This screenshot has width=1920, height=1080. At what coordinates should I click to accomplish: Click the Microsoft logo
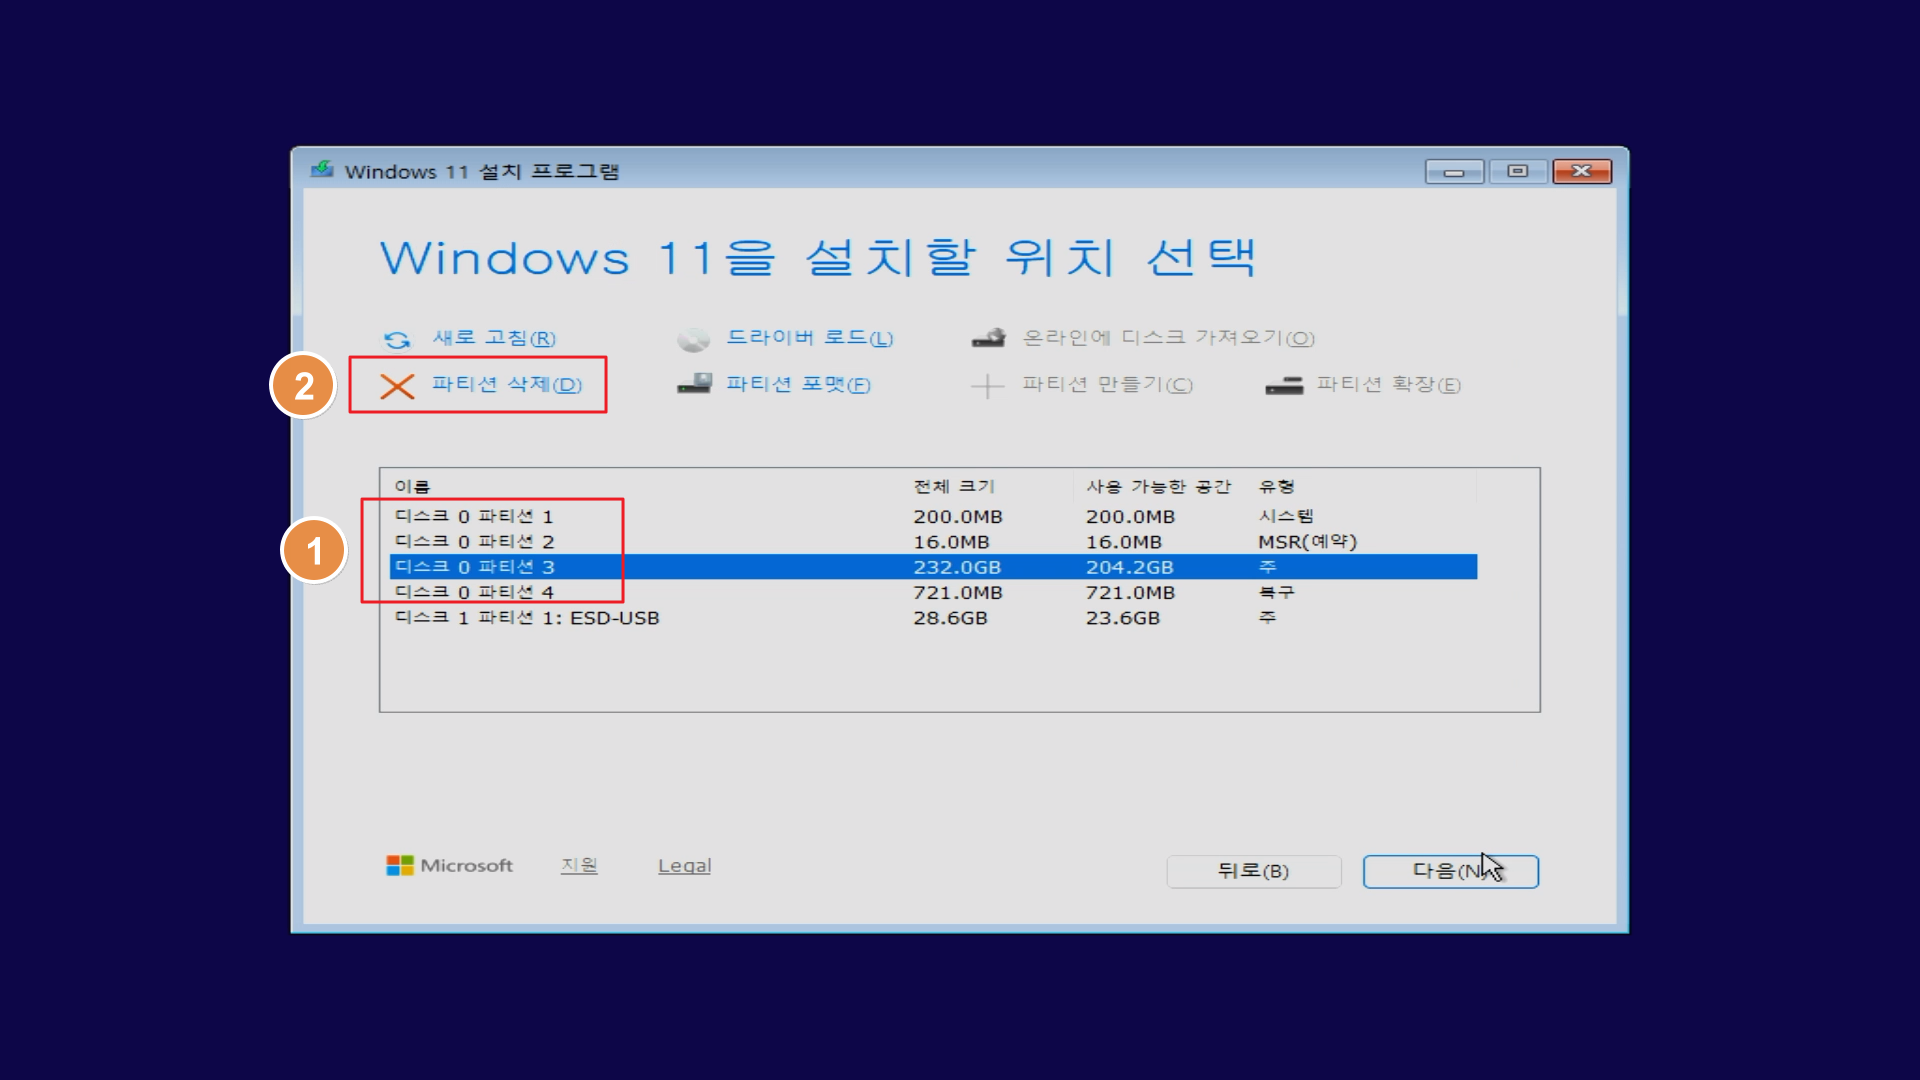click(400, 865)
